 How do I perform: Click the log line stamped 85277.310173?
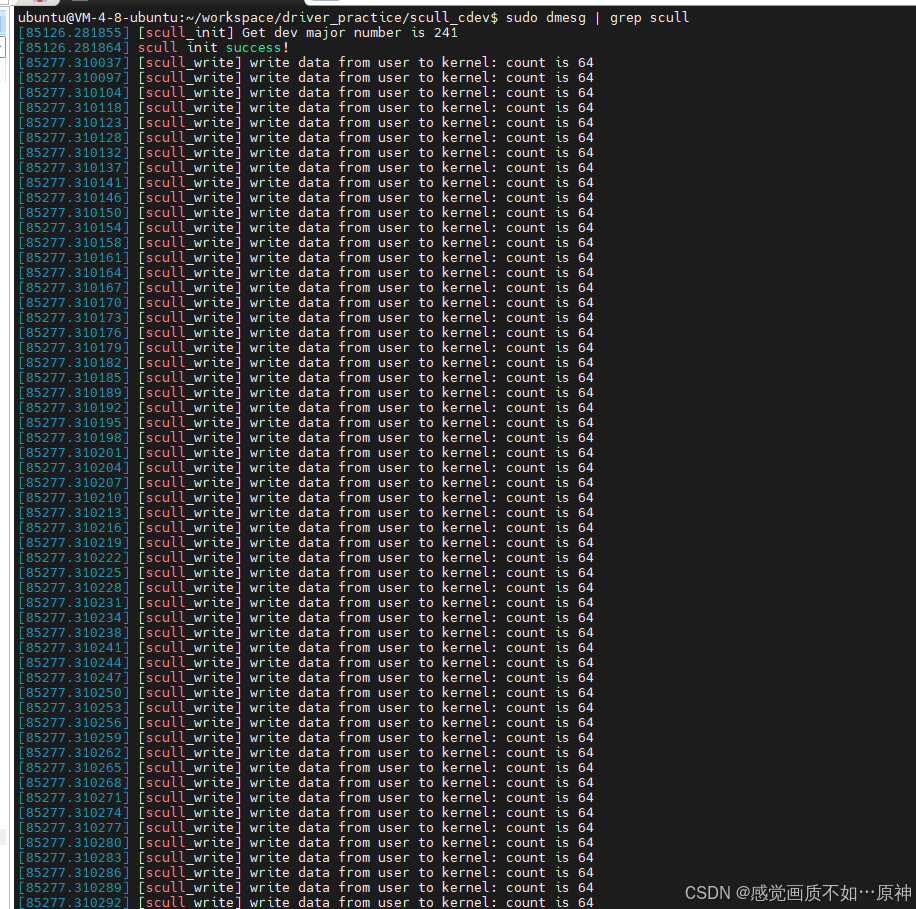click(306, 318)
